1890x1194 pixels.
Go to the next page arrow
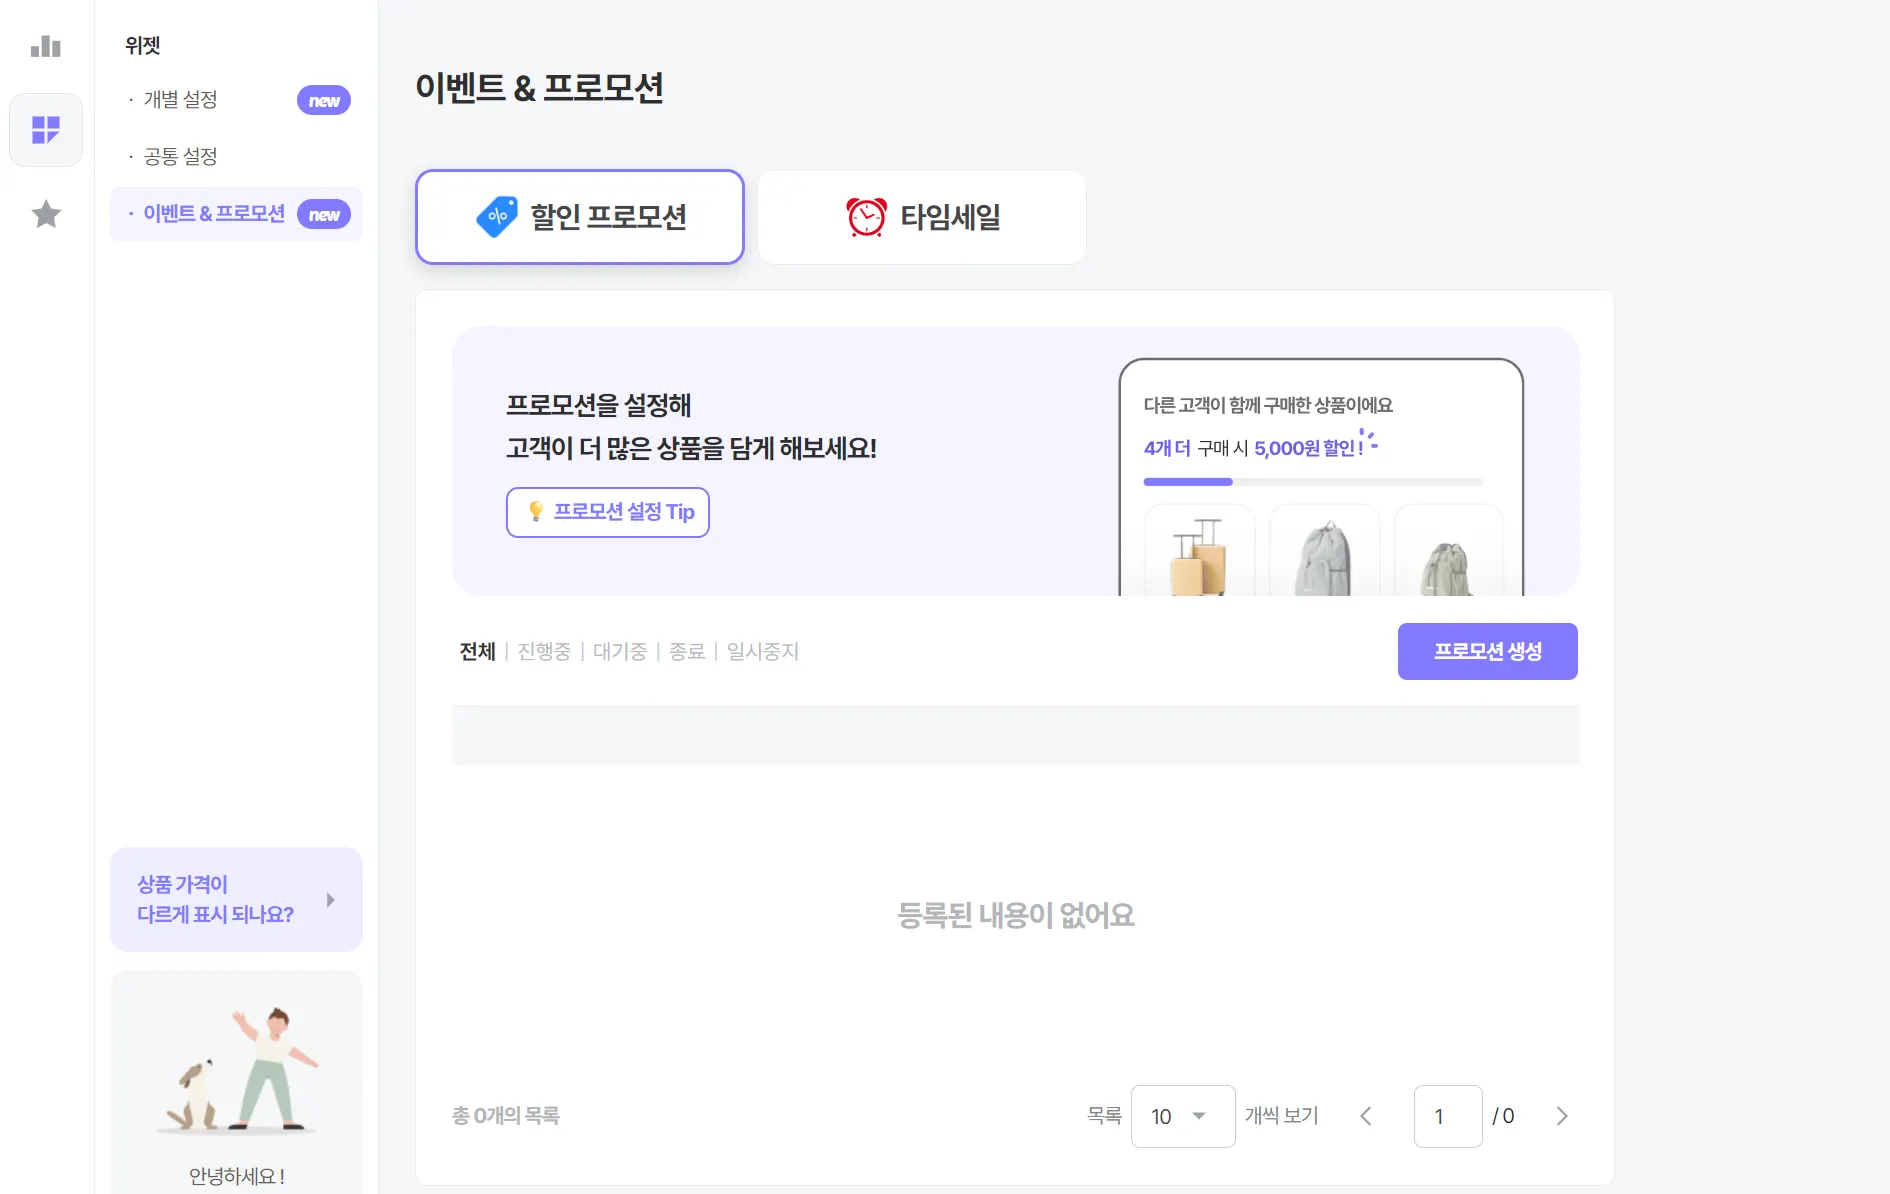1562,1116
